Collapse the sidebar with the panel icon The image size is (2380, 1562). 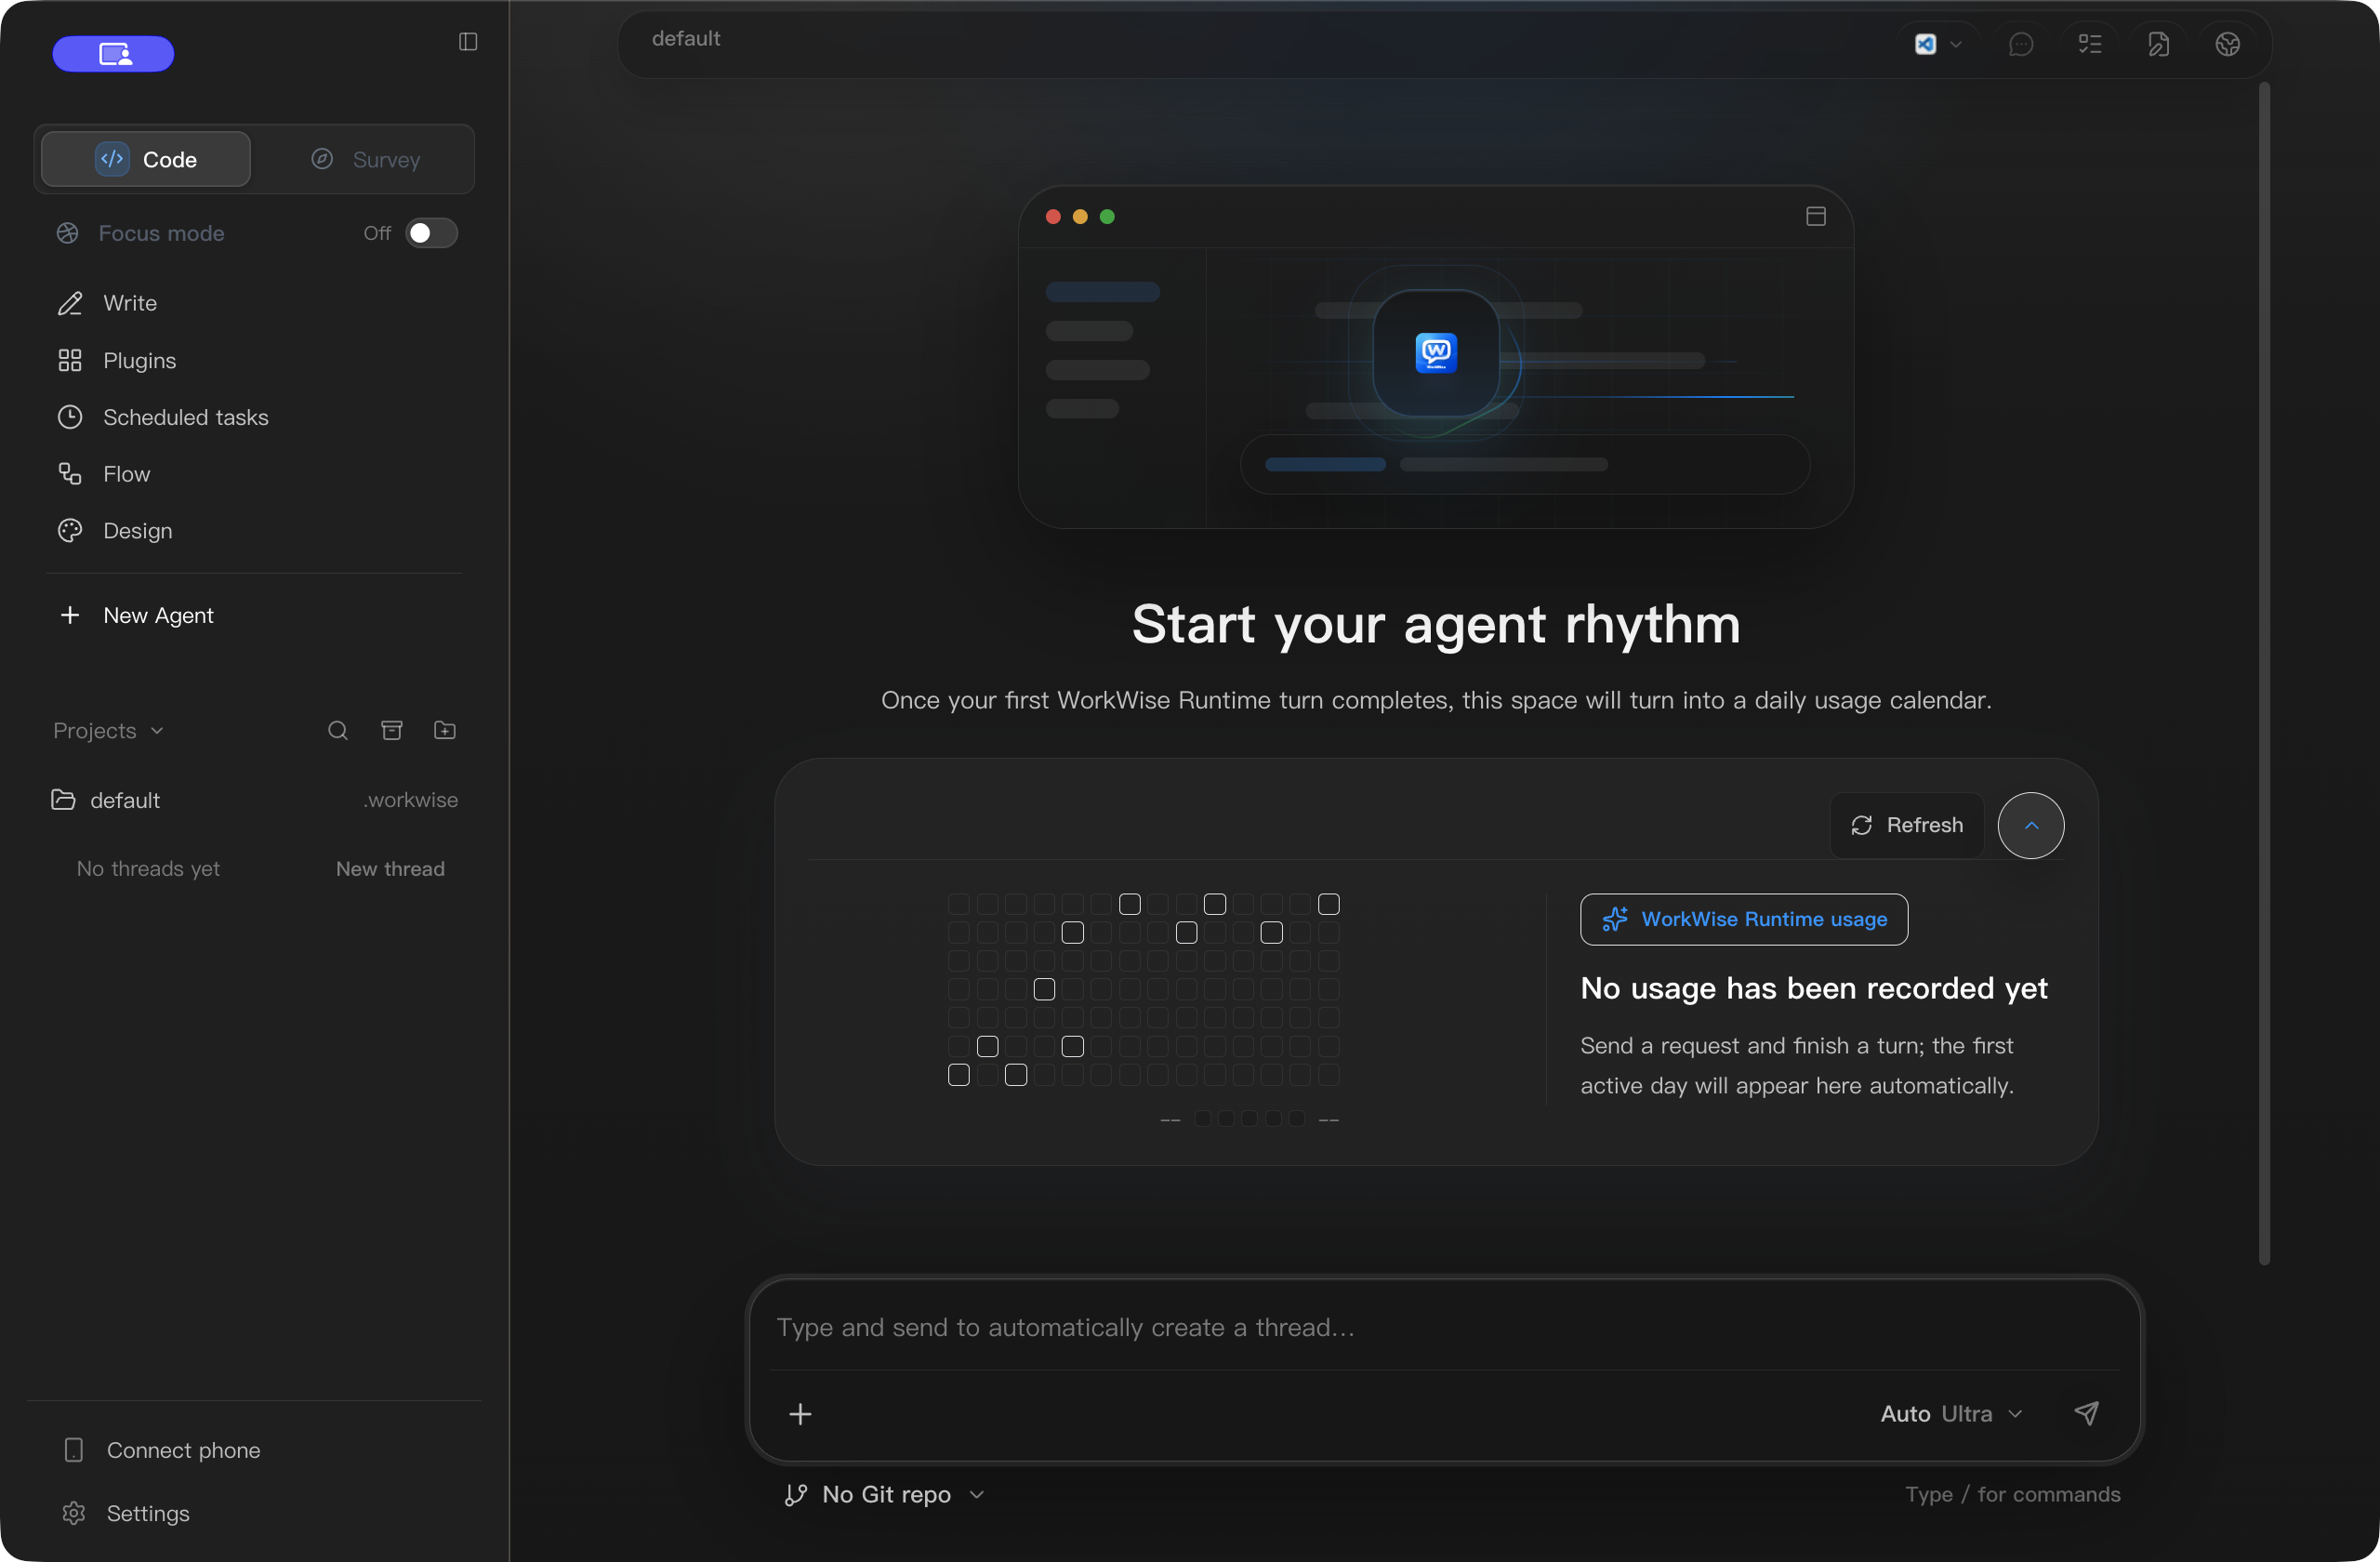tap(468, 41)
